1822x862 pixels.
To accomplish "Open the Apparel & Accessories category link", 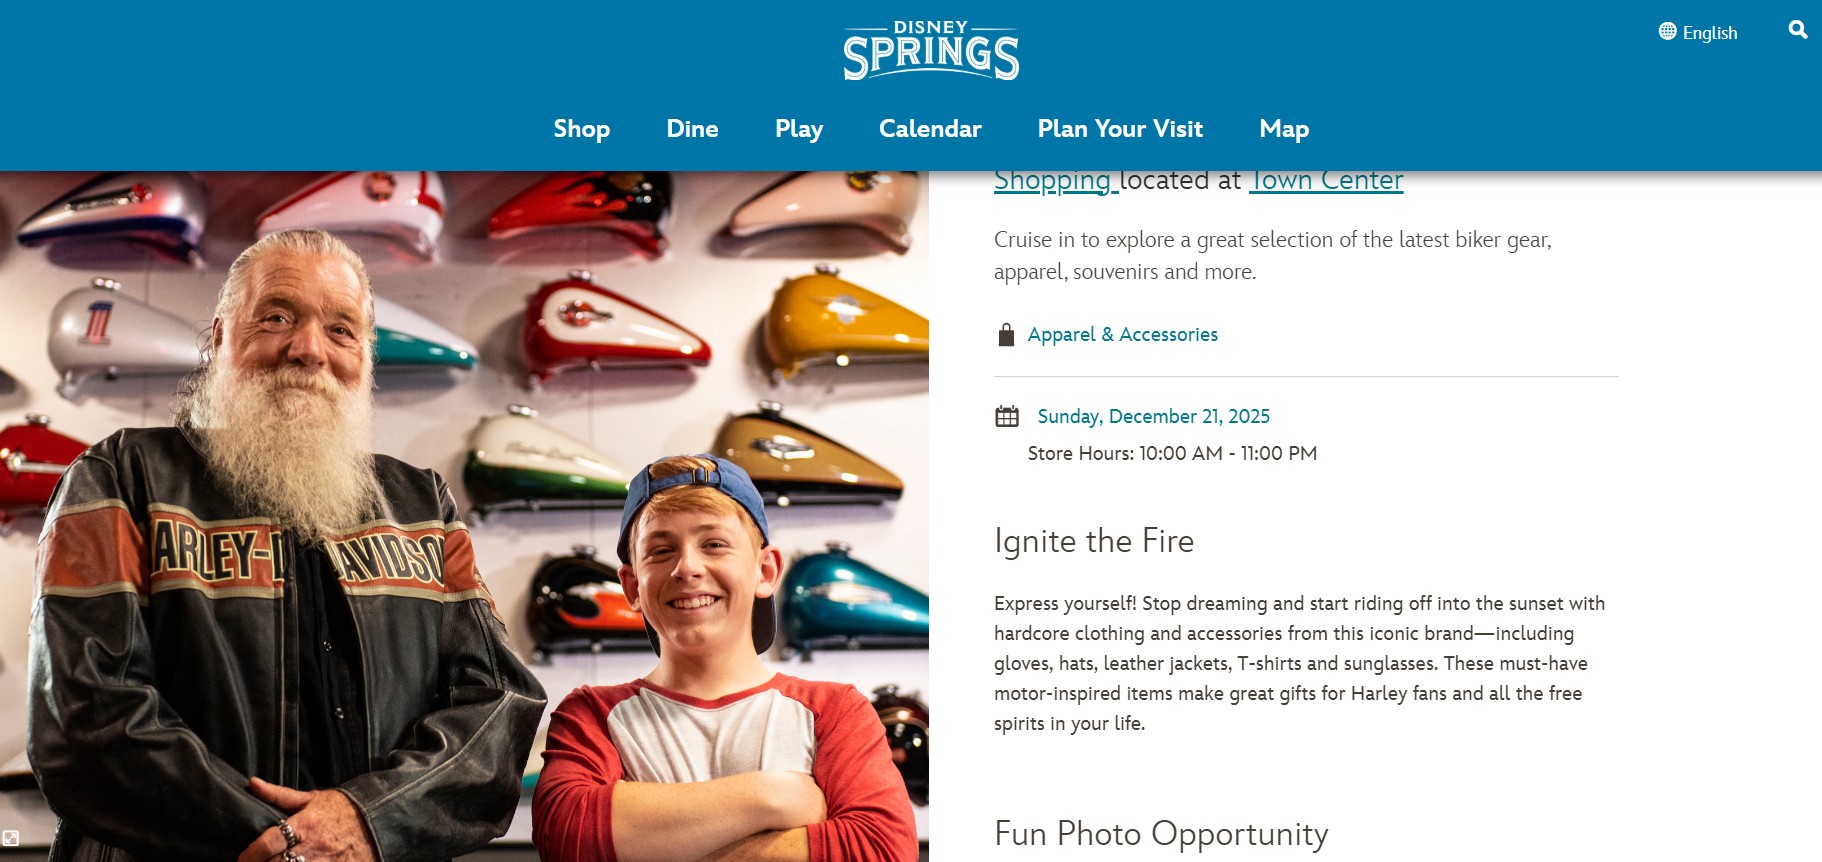I will [x=1122, y=335].
